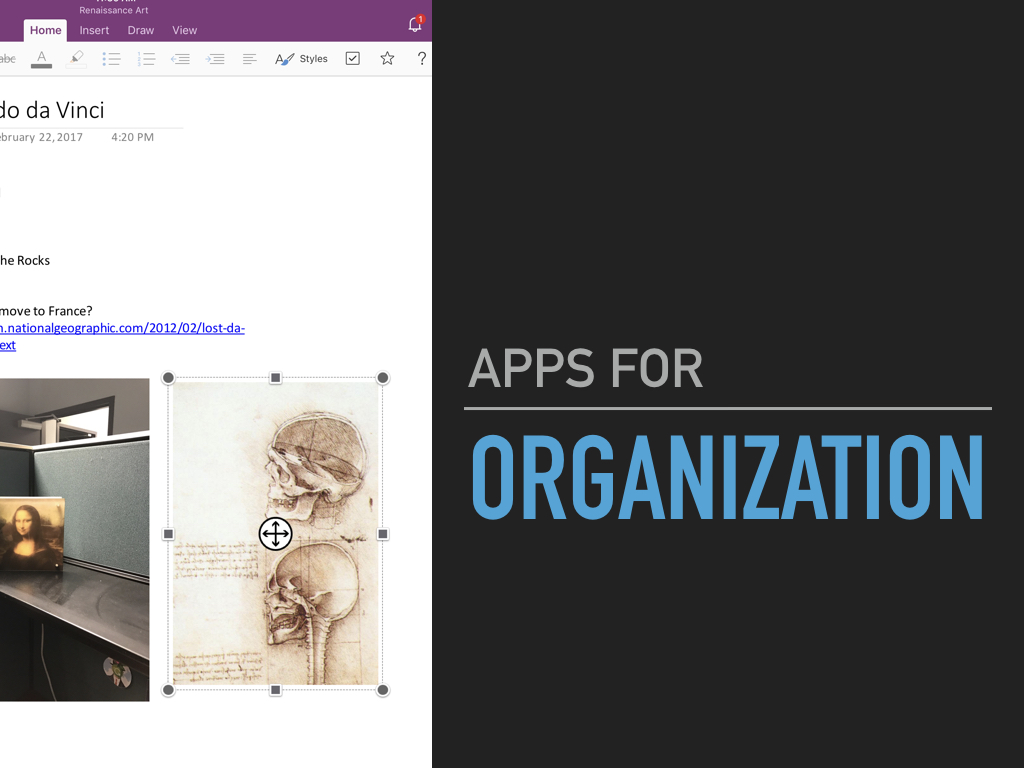Select the Mona Lisa cubicle photo

pos(74,539)
